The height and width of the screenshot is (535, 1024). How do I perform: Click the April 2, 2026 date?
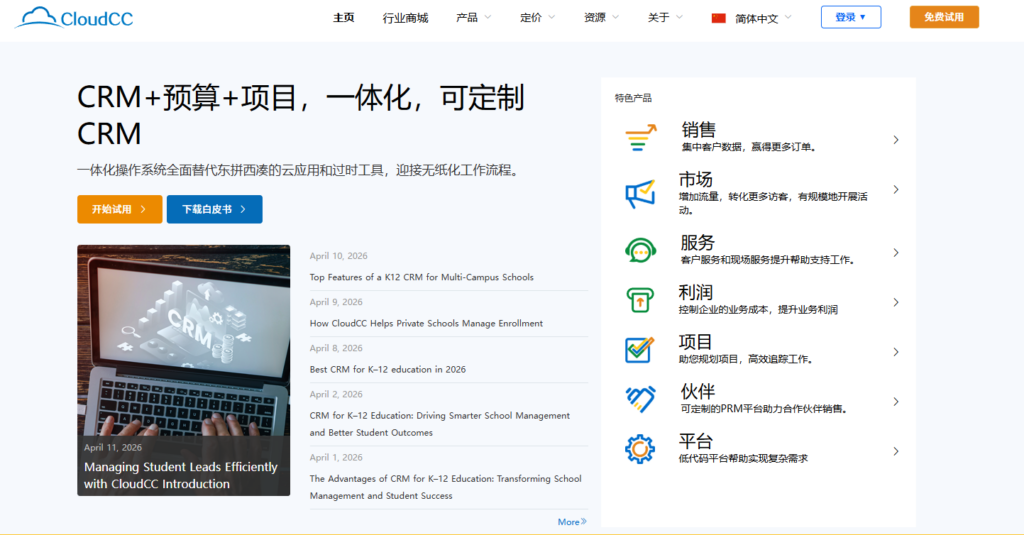[x=336, y=394]
